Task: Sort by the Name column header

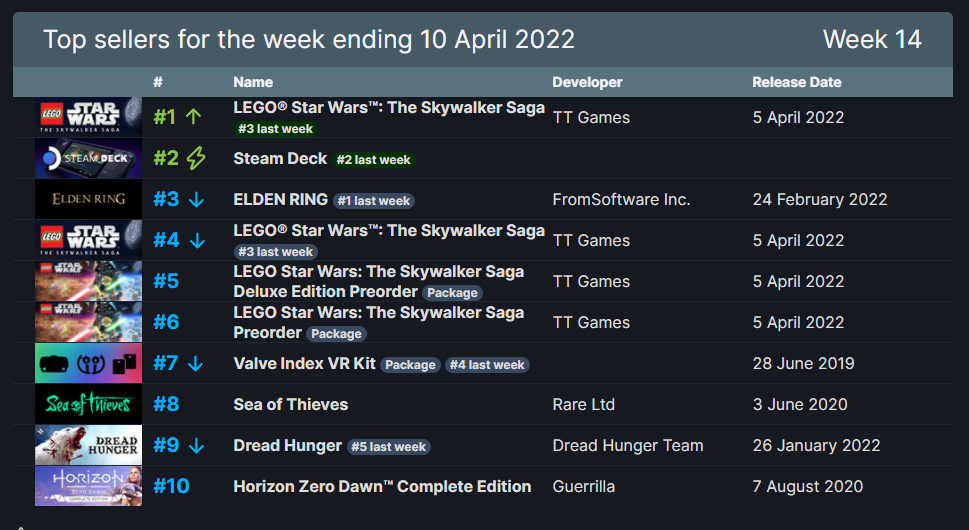Action: (x=253, y=82)
